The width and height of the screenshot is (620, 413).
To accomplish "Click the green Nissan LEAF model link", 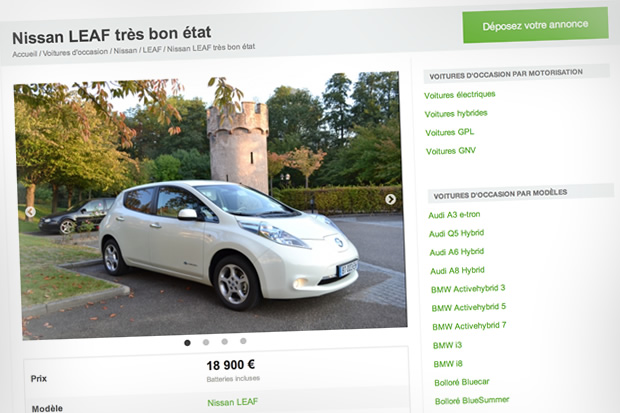I will pyautogui.click(x=232, y=402).
